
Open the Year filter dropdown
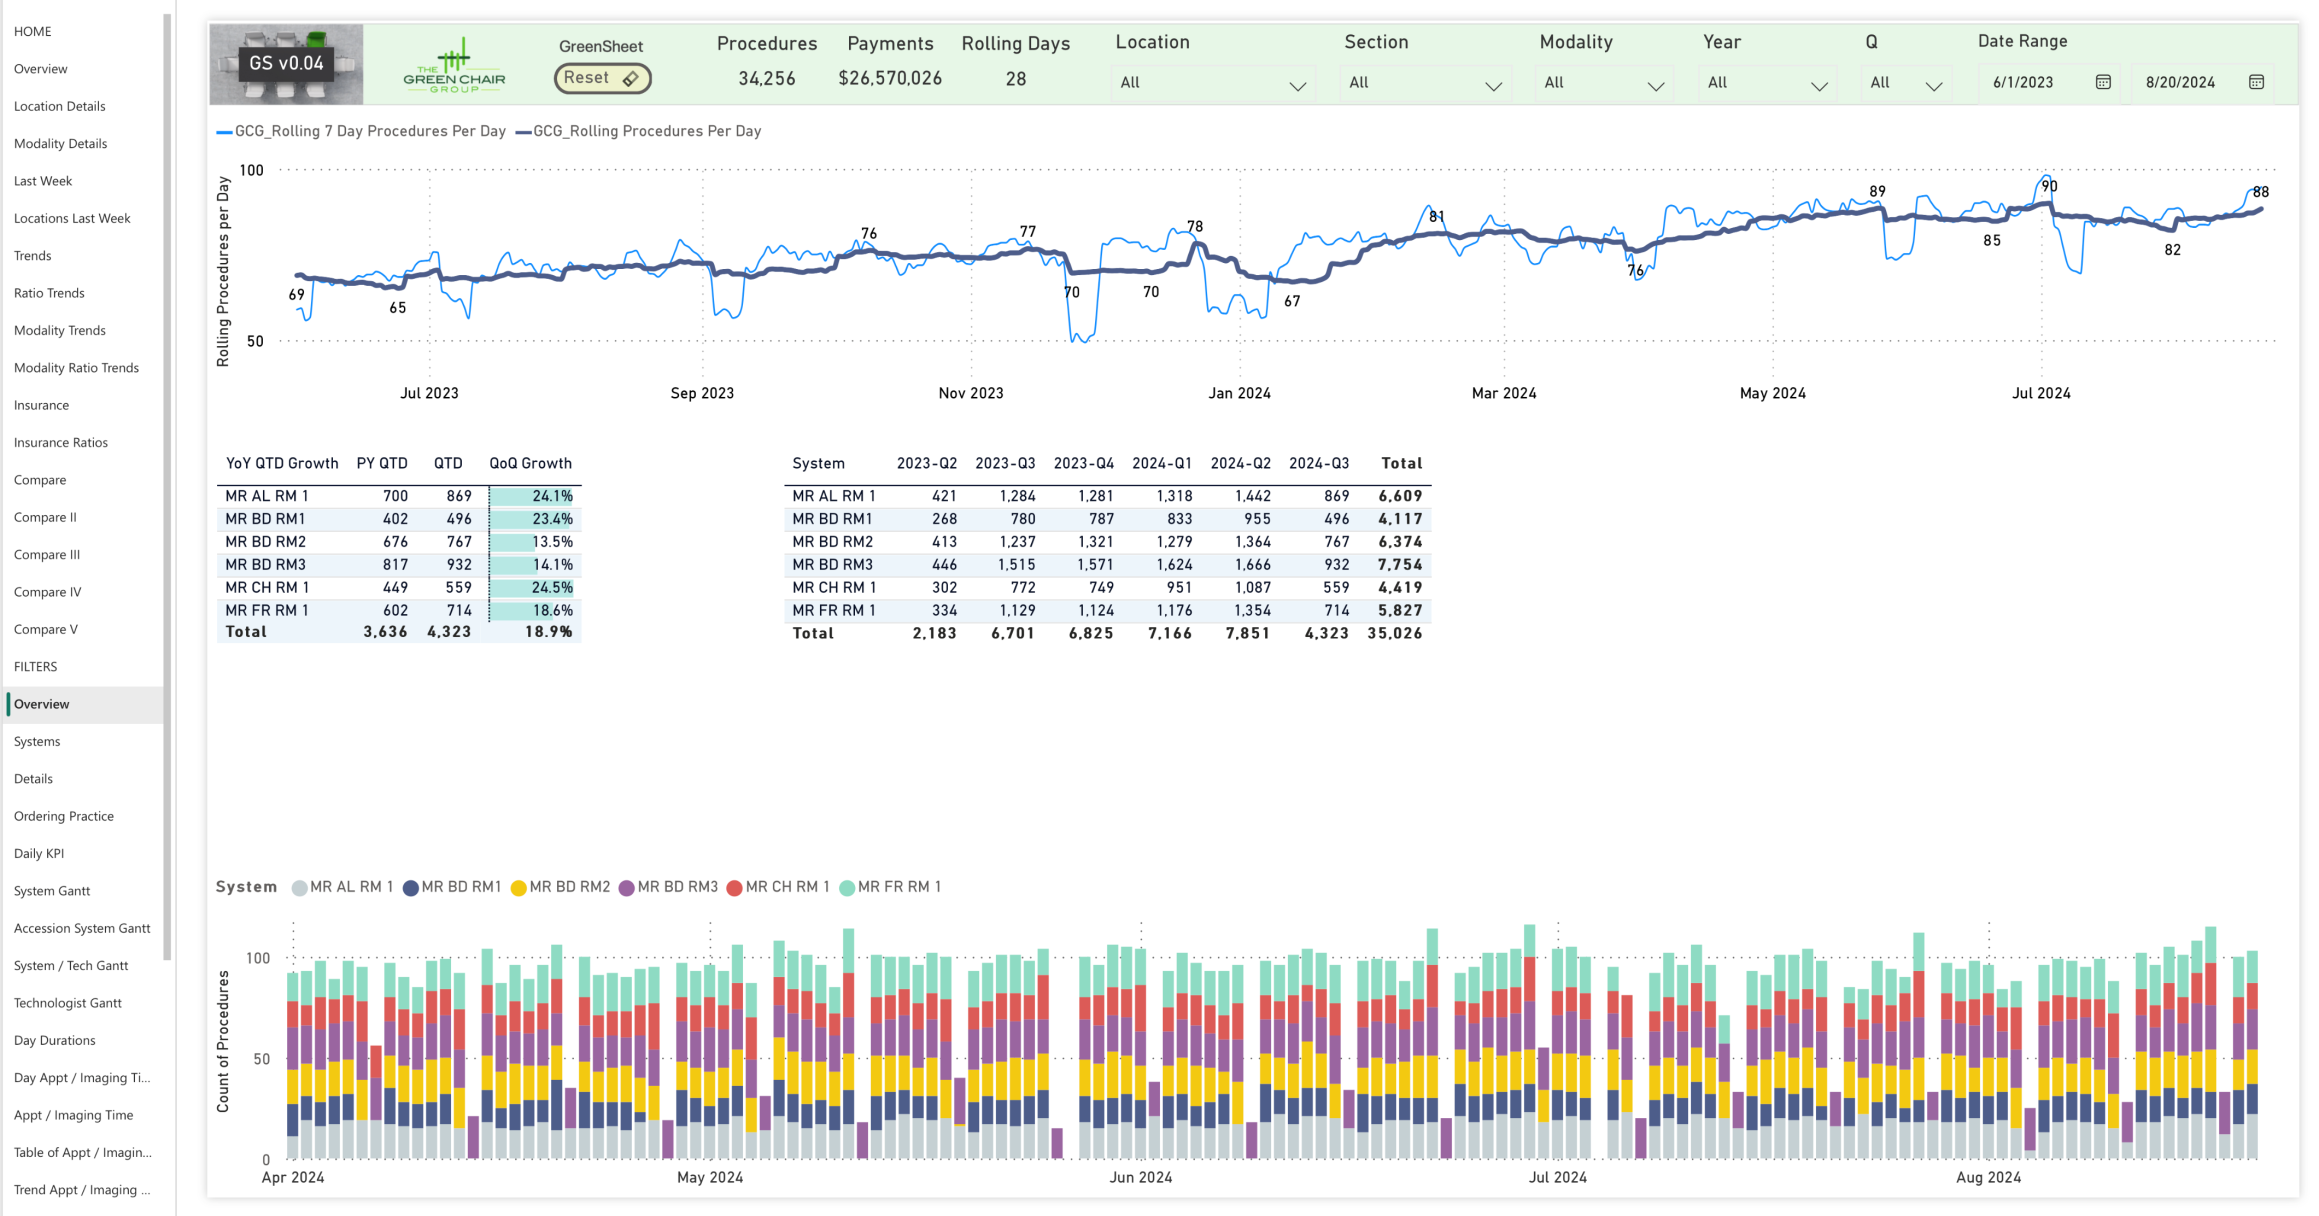tap(1818, 86)
